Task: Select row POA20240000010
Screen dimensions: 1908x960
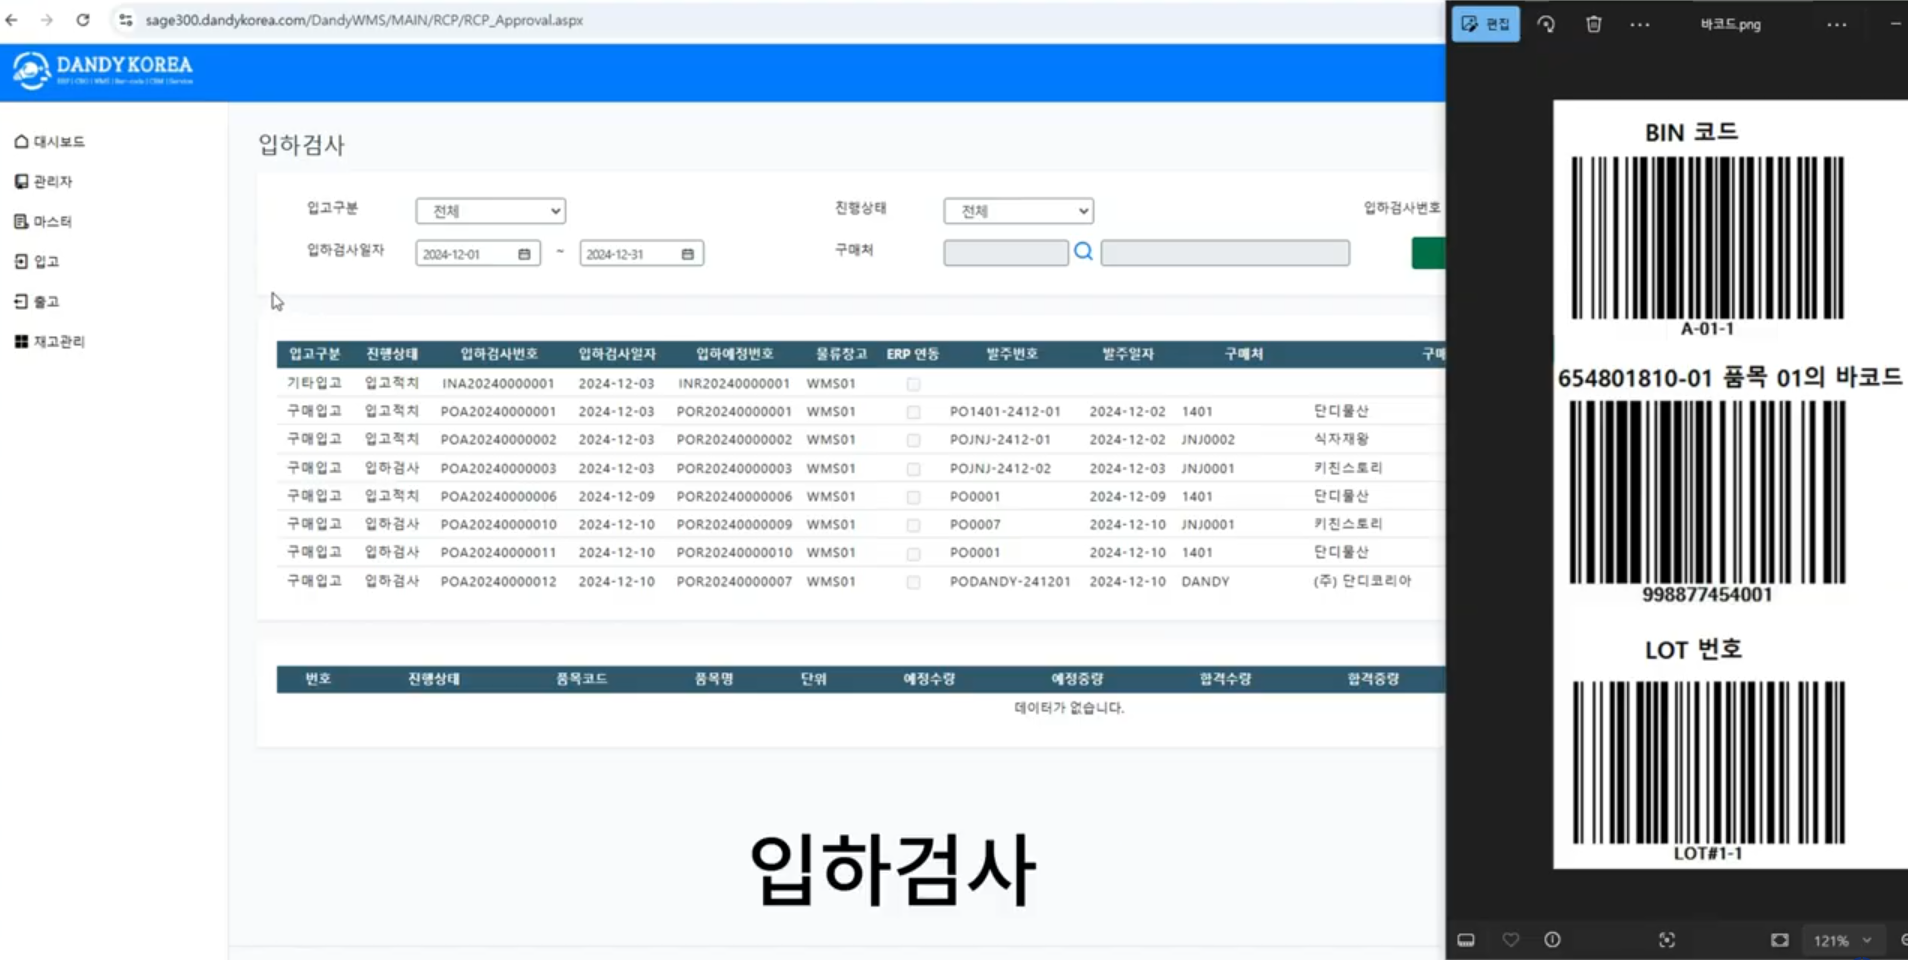Action: [861, 524]
